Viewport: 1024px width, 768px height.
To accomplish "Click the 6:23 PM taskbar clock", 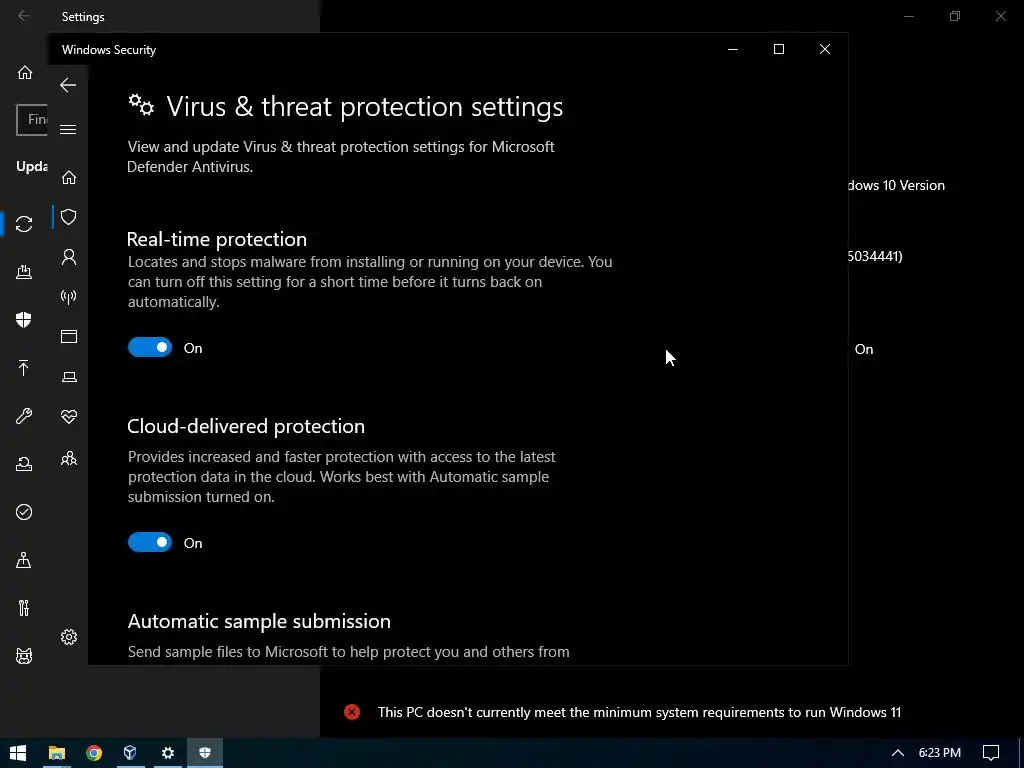I will 940,753.
